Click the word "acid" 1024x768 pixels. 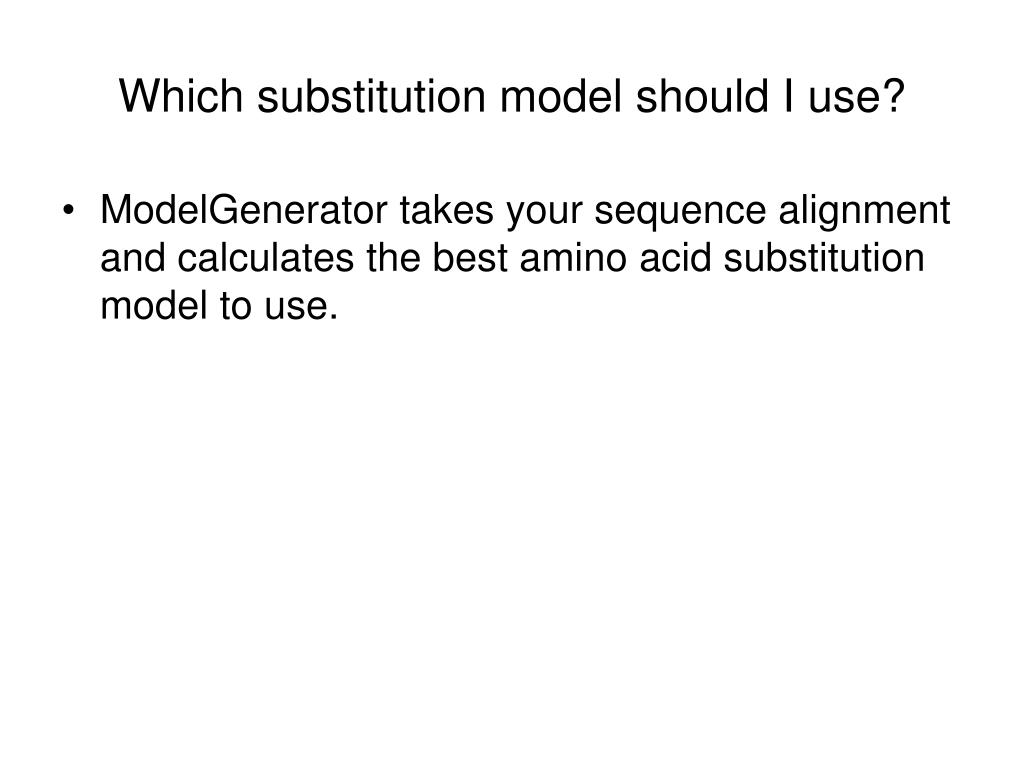pyautogui.click(x=675, y=257)
